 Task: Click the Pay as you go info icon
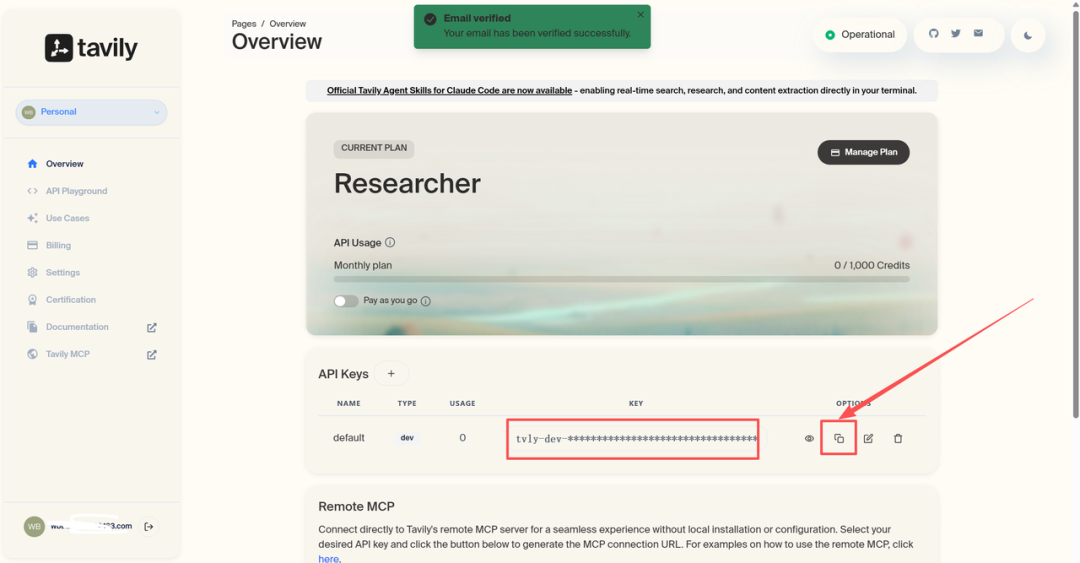point(426,301)
